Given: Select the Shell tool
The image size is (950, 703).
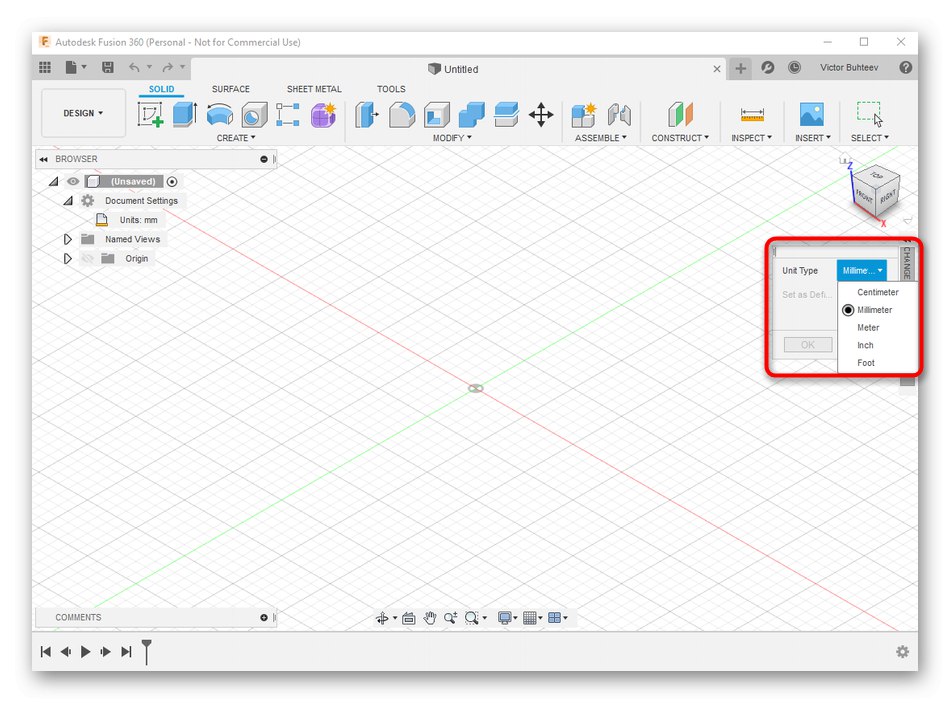Looking at the screenshot, I should pos(437,115).
